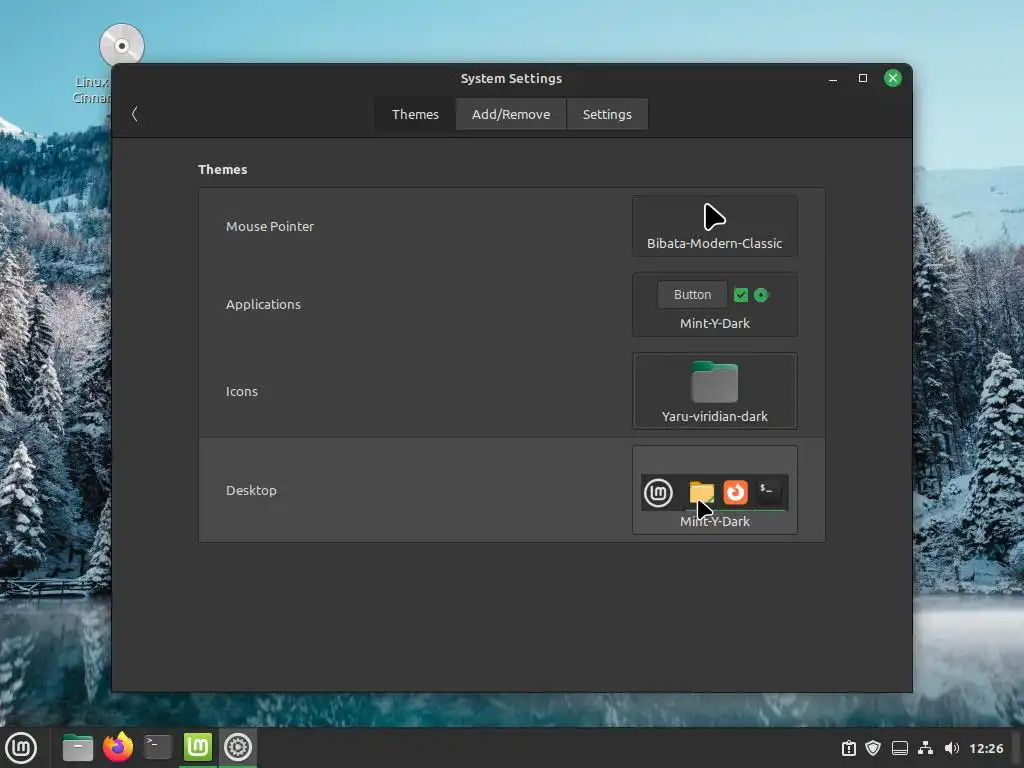
Task: Open the Linux Mint start menu
Action: (21, 748)
